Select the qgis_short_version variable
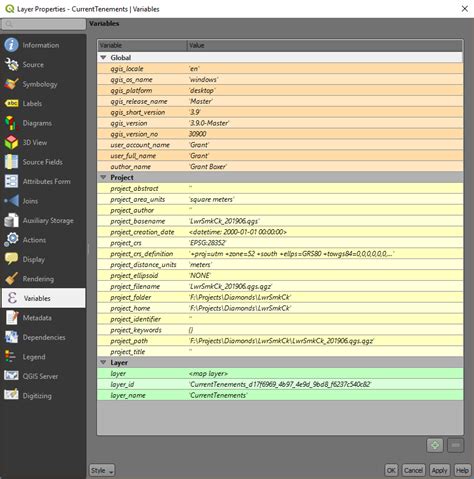 tap(280, 112)
